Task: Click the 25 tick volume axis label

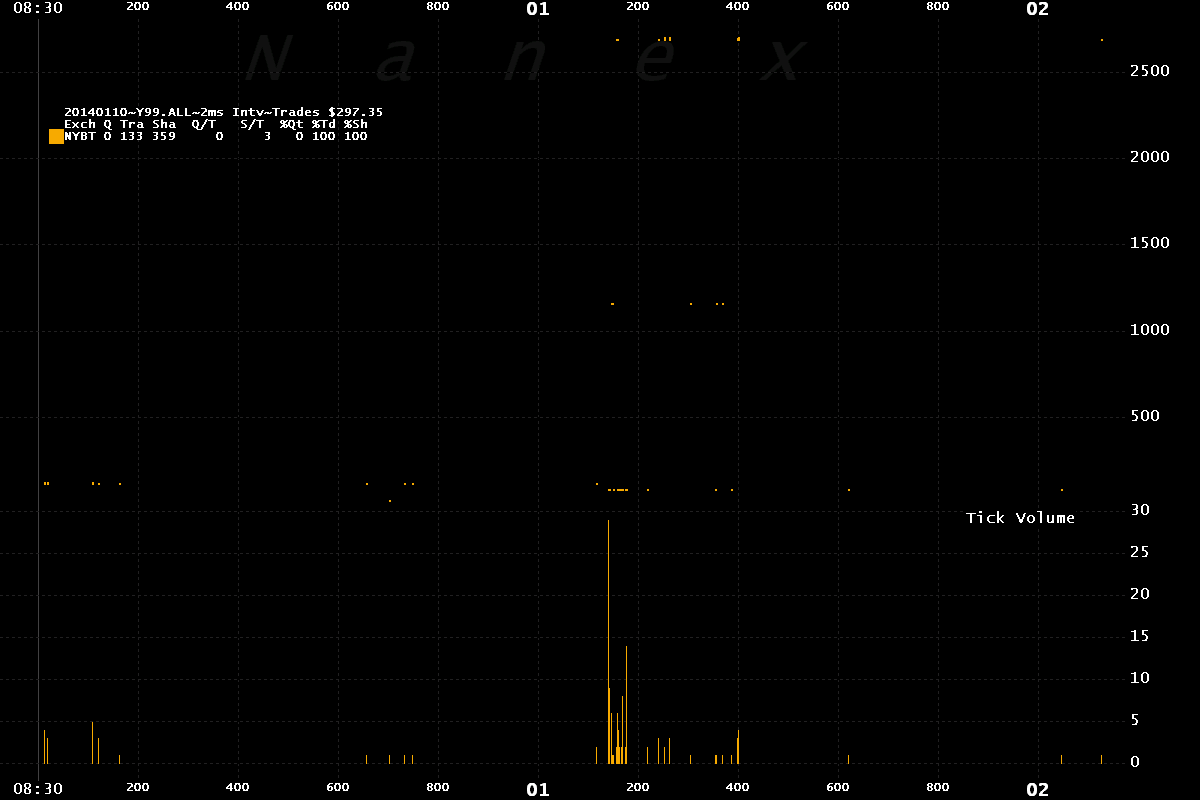Action: tap(1140, 552)
